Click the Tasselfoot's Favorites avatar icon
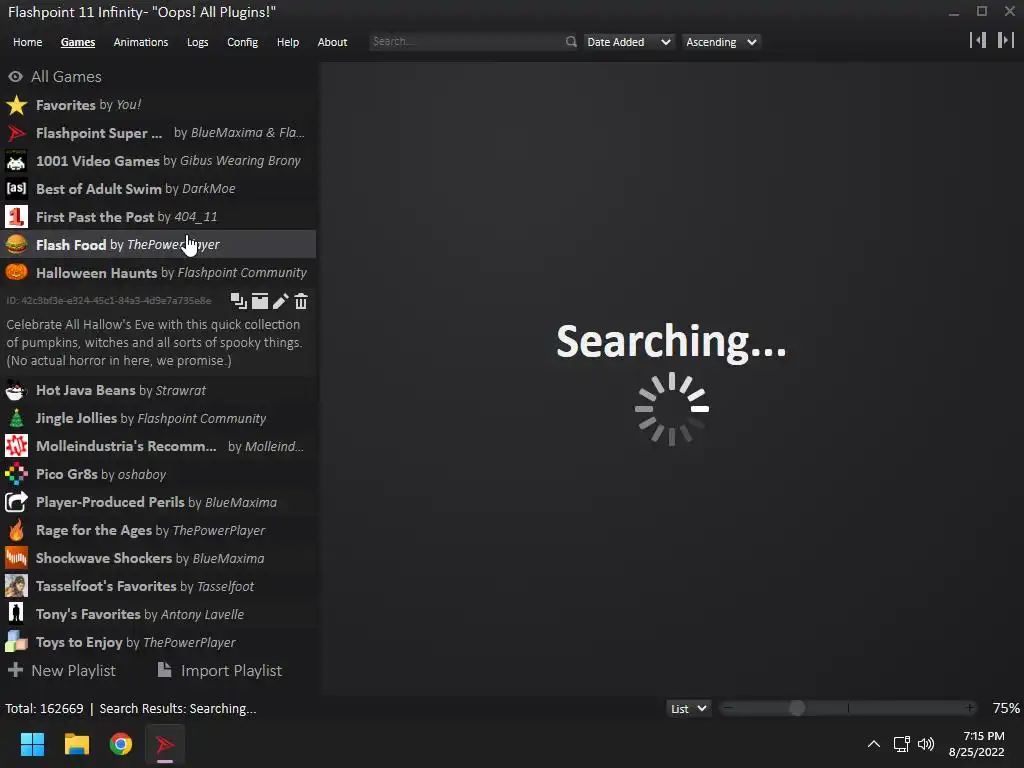The height and width of the screenshot is (768, 1024). coord(16,586)
